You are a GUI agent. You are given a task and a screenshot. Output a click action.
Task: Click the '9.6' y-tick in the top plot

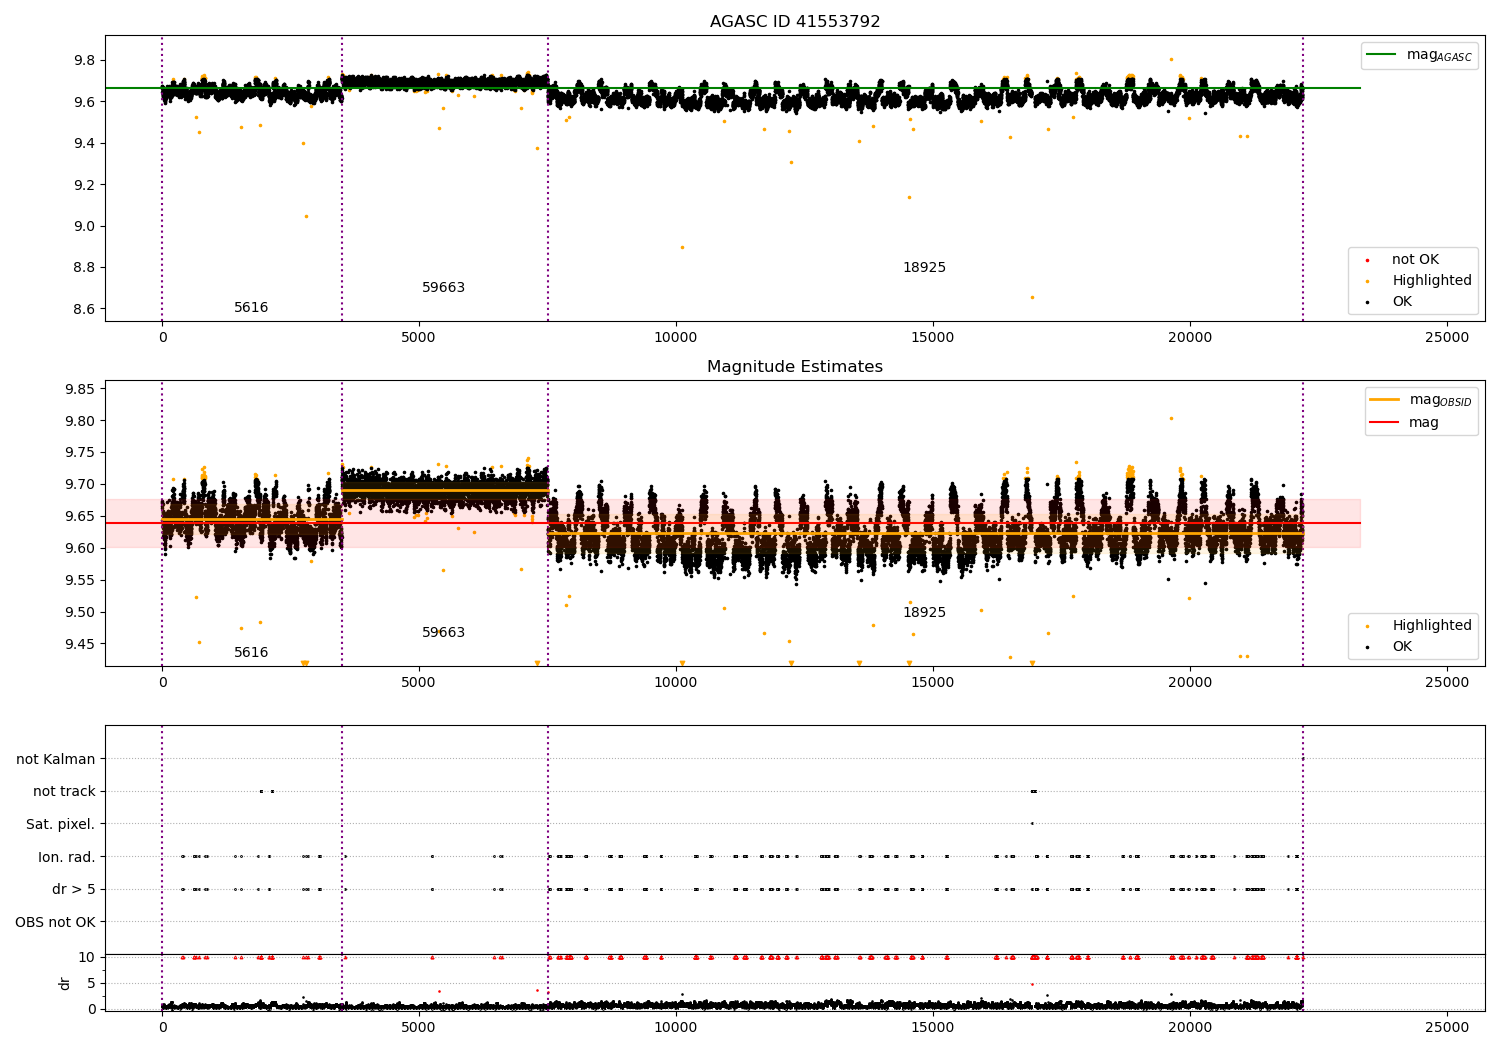click(x=84, y=102)
